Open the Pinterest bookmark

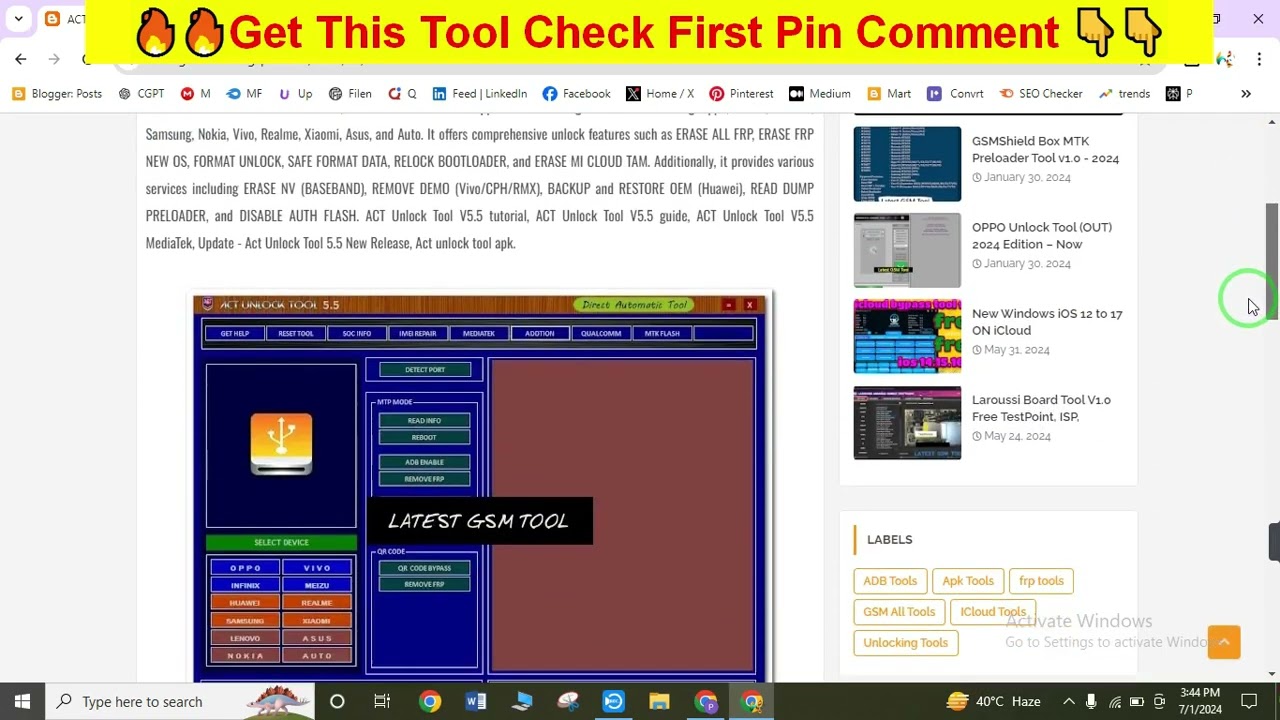click(x=741, y=94)
